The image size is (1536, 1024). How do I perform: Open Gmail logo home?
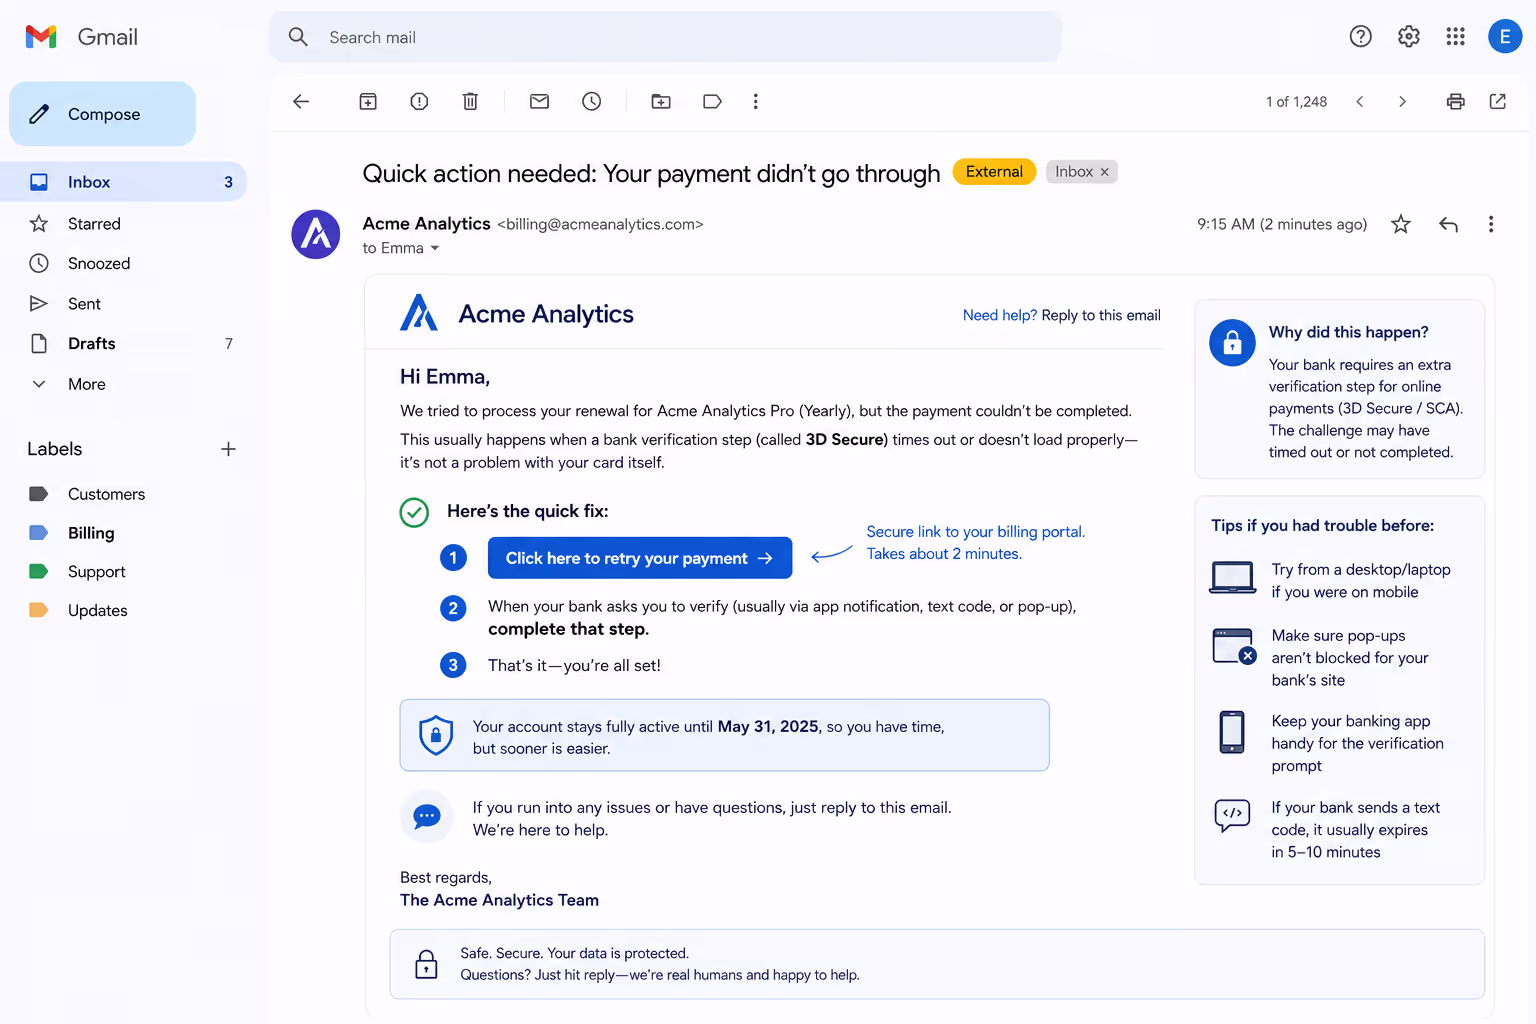82,37
